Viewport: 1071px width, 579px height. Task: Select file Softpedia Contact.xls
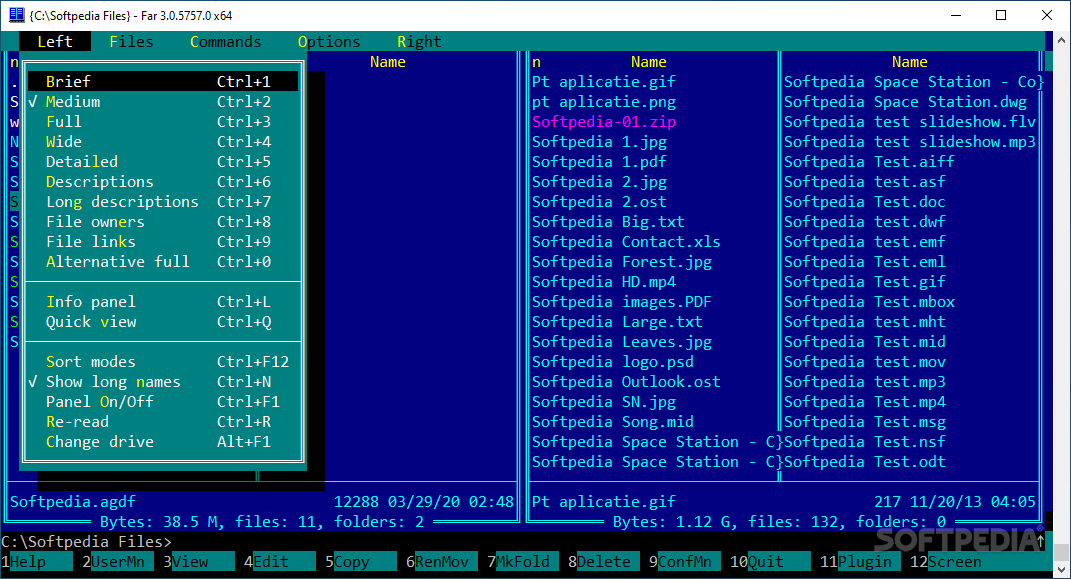626,242
